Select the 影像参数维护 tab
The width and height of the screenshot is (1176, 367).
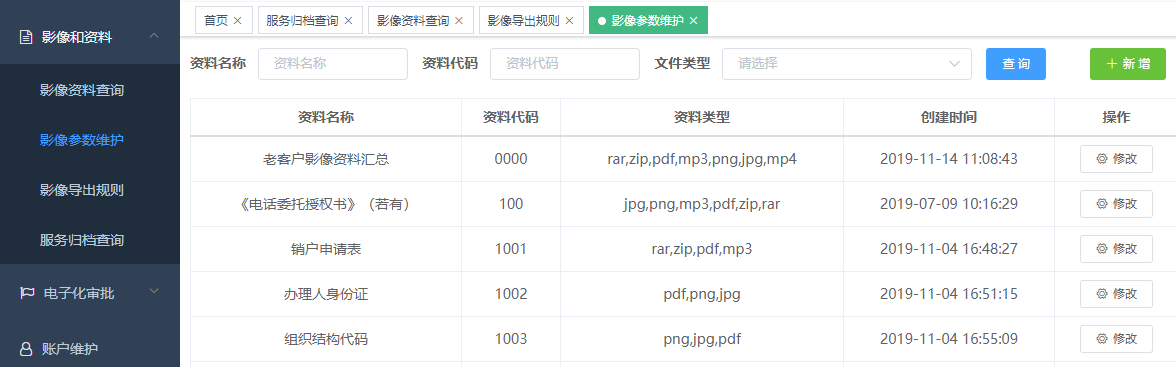point(647,20)
